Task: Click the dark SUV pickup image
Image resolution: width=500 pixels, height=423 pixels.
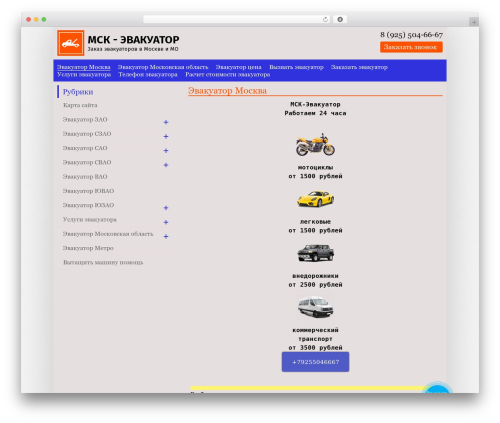Action: (315, 253)
